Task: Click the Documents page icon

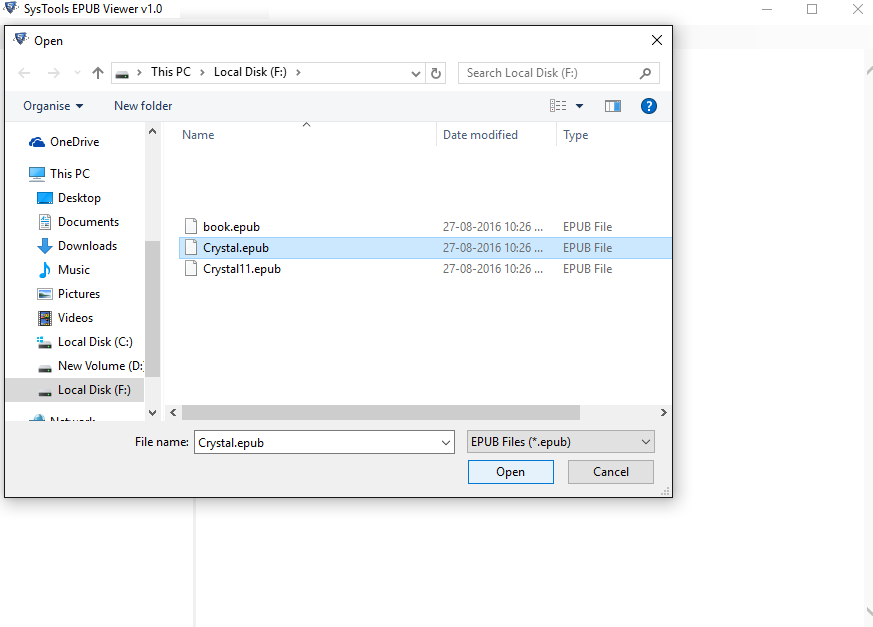Action: point(45,222)
